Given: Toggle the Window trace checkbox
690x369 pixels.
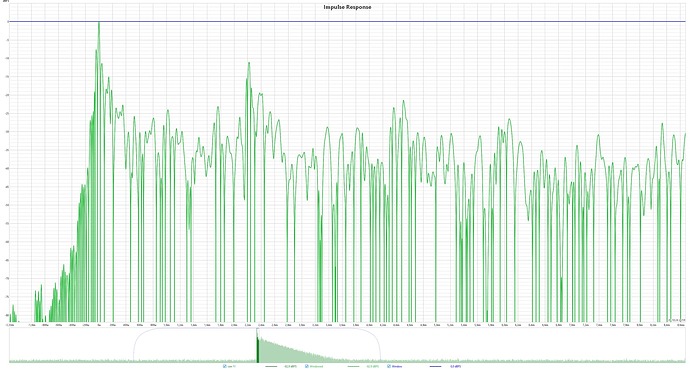Looking at the screenshot, I should tap(389, 366).
